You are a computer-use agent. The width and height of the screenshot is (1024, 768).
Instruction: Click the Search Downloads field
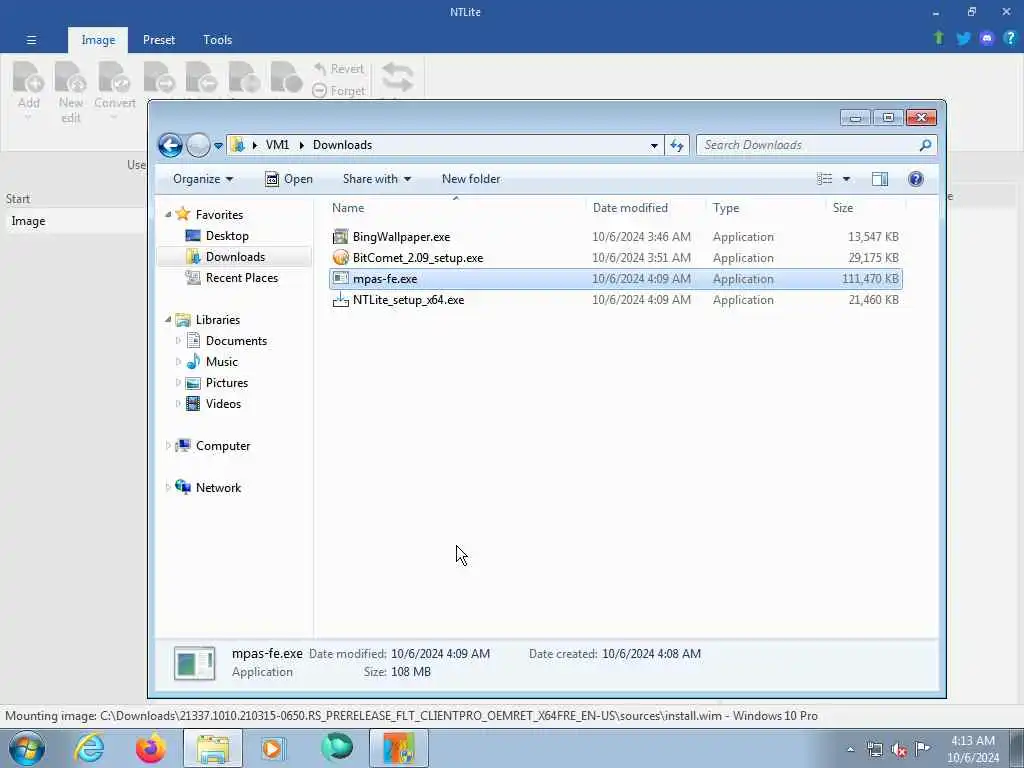pos(816,145)
